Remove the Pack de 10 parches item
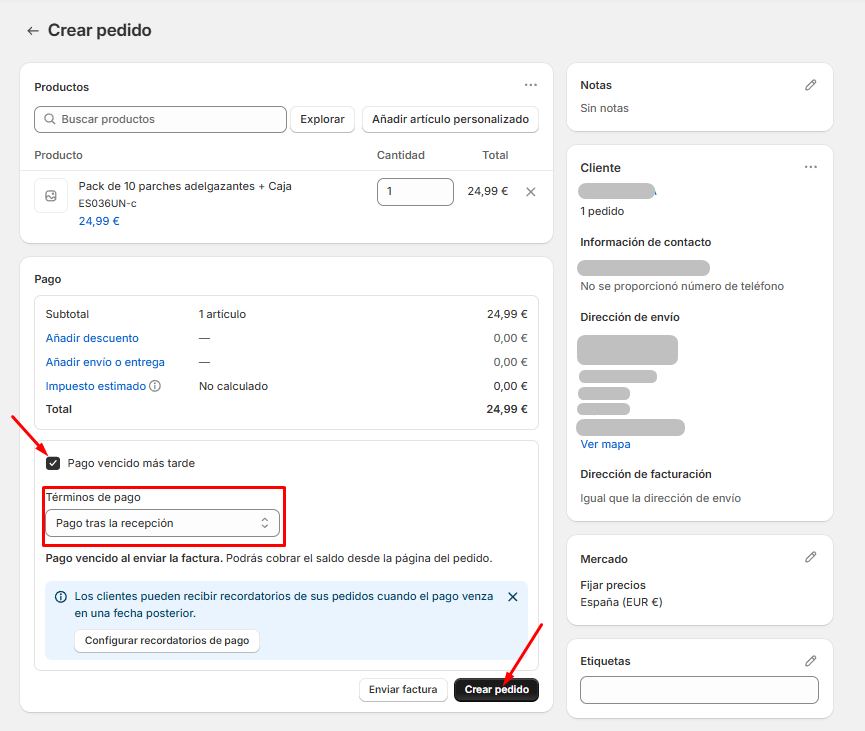 pyautogui.click(x=531, y=192)
